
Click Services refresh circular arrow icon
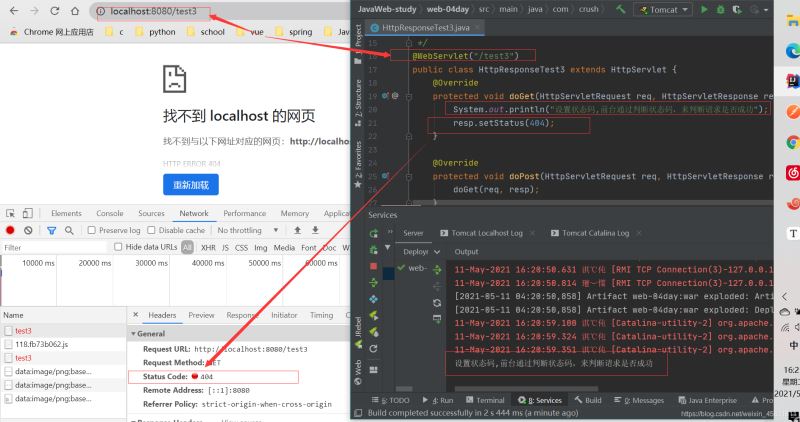pos(373,349)
